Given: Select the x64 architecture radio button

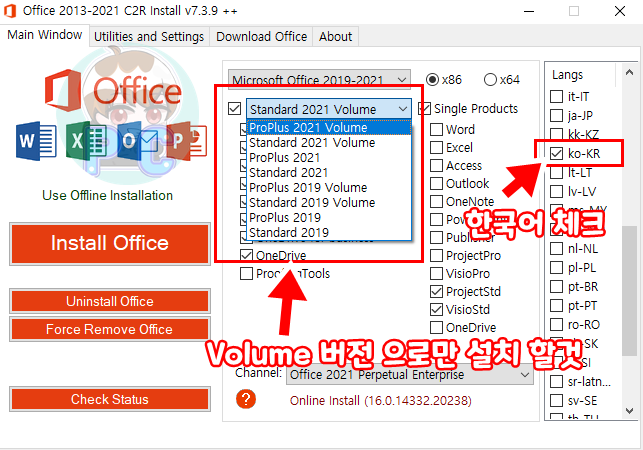Looking at the screenshot, I should [x=490, y=80].
